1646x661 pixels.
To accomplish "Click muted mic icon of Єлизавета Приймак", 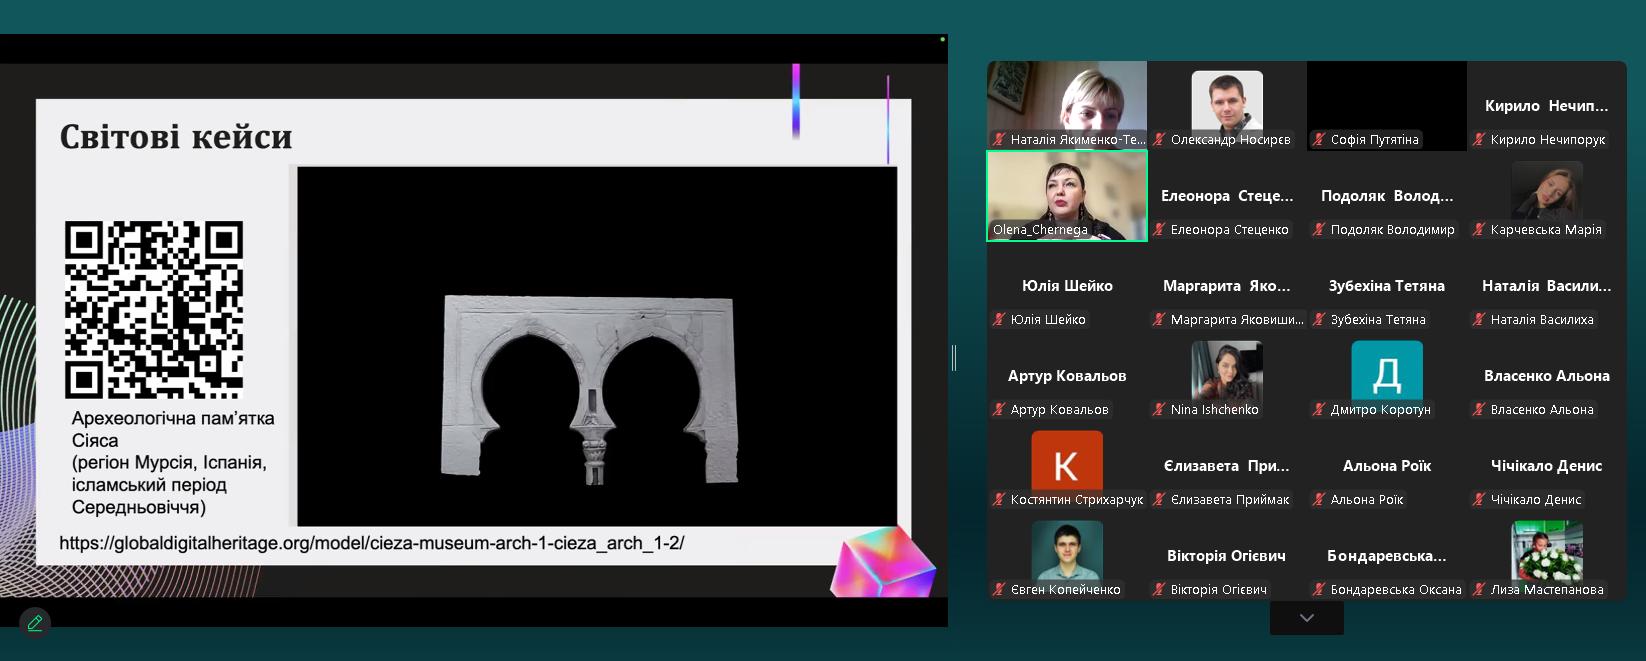I will tap(1159, 500).
